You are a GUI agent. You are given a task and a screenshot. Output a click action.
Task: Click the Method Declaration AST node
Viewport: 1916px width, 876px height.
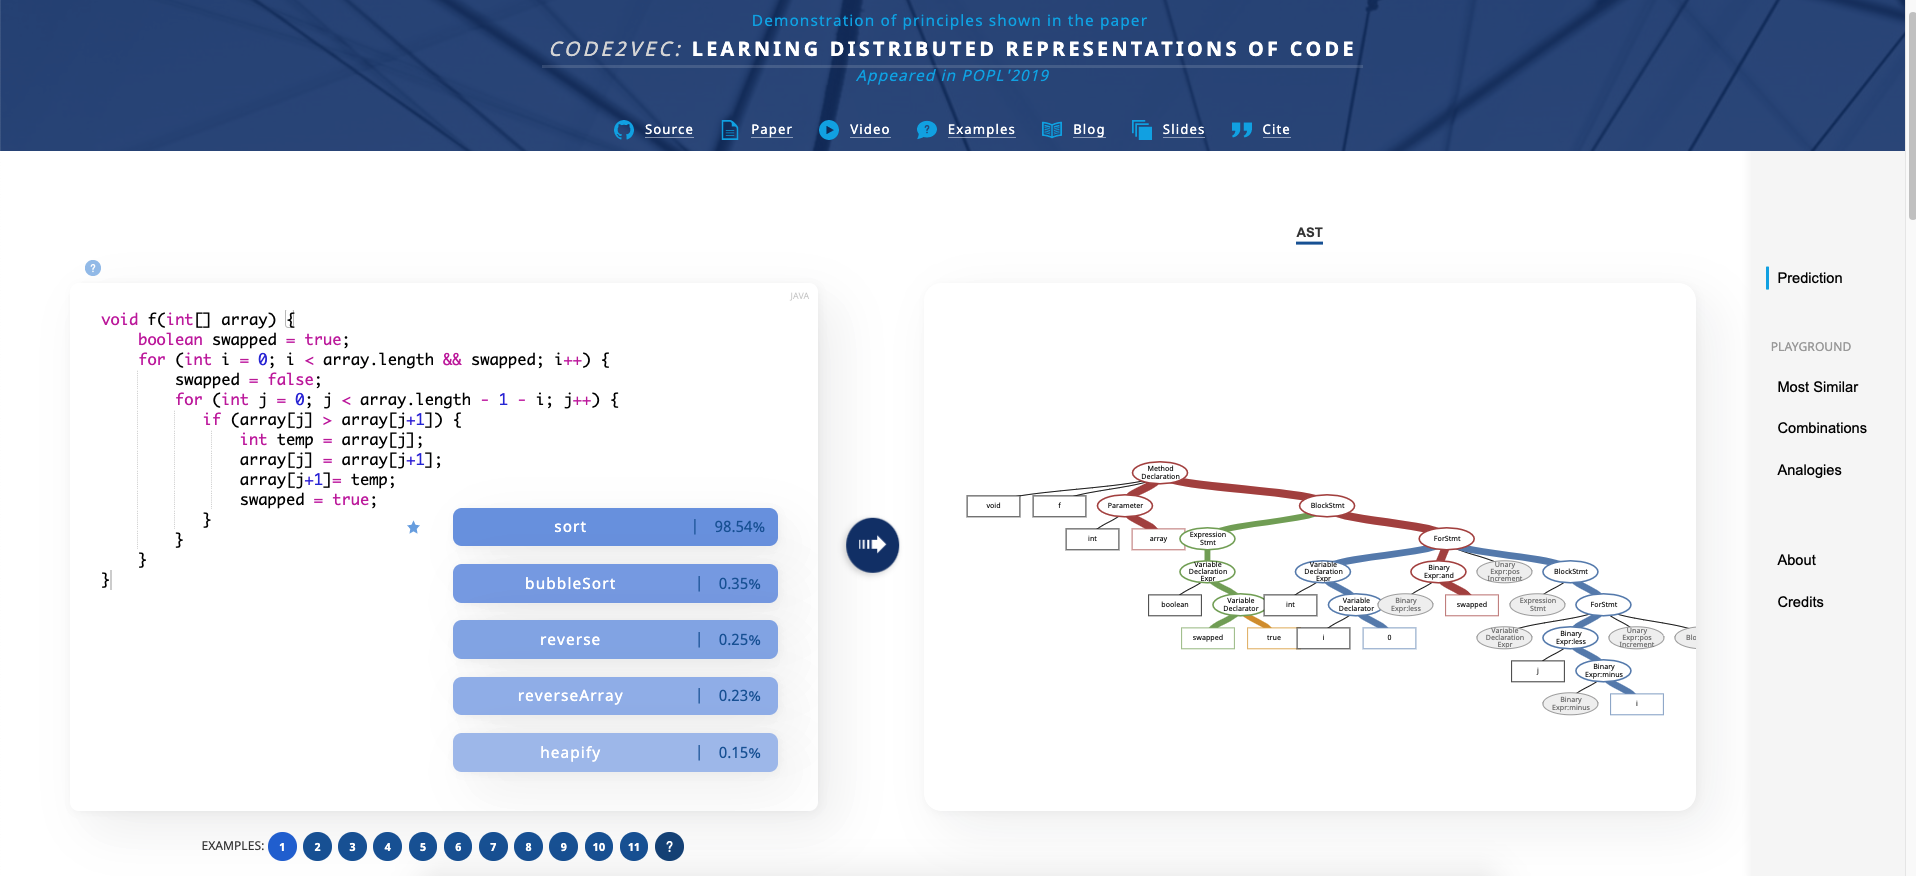point(1160,472)
